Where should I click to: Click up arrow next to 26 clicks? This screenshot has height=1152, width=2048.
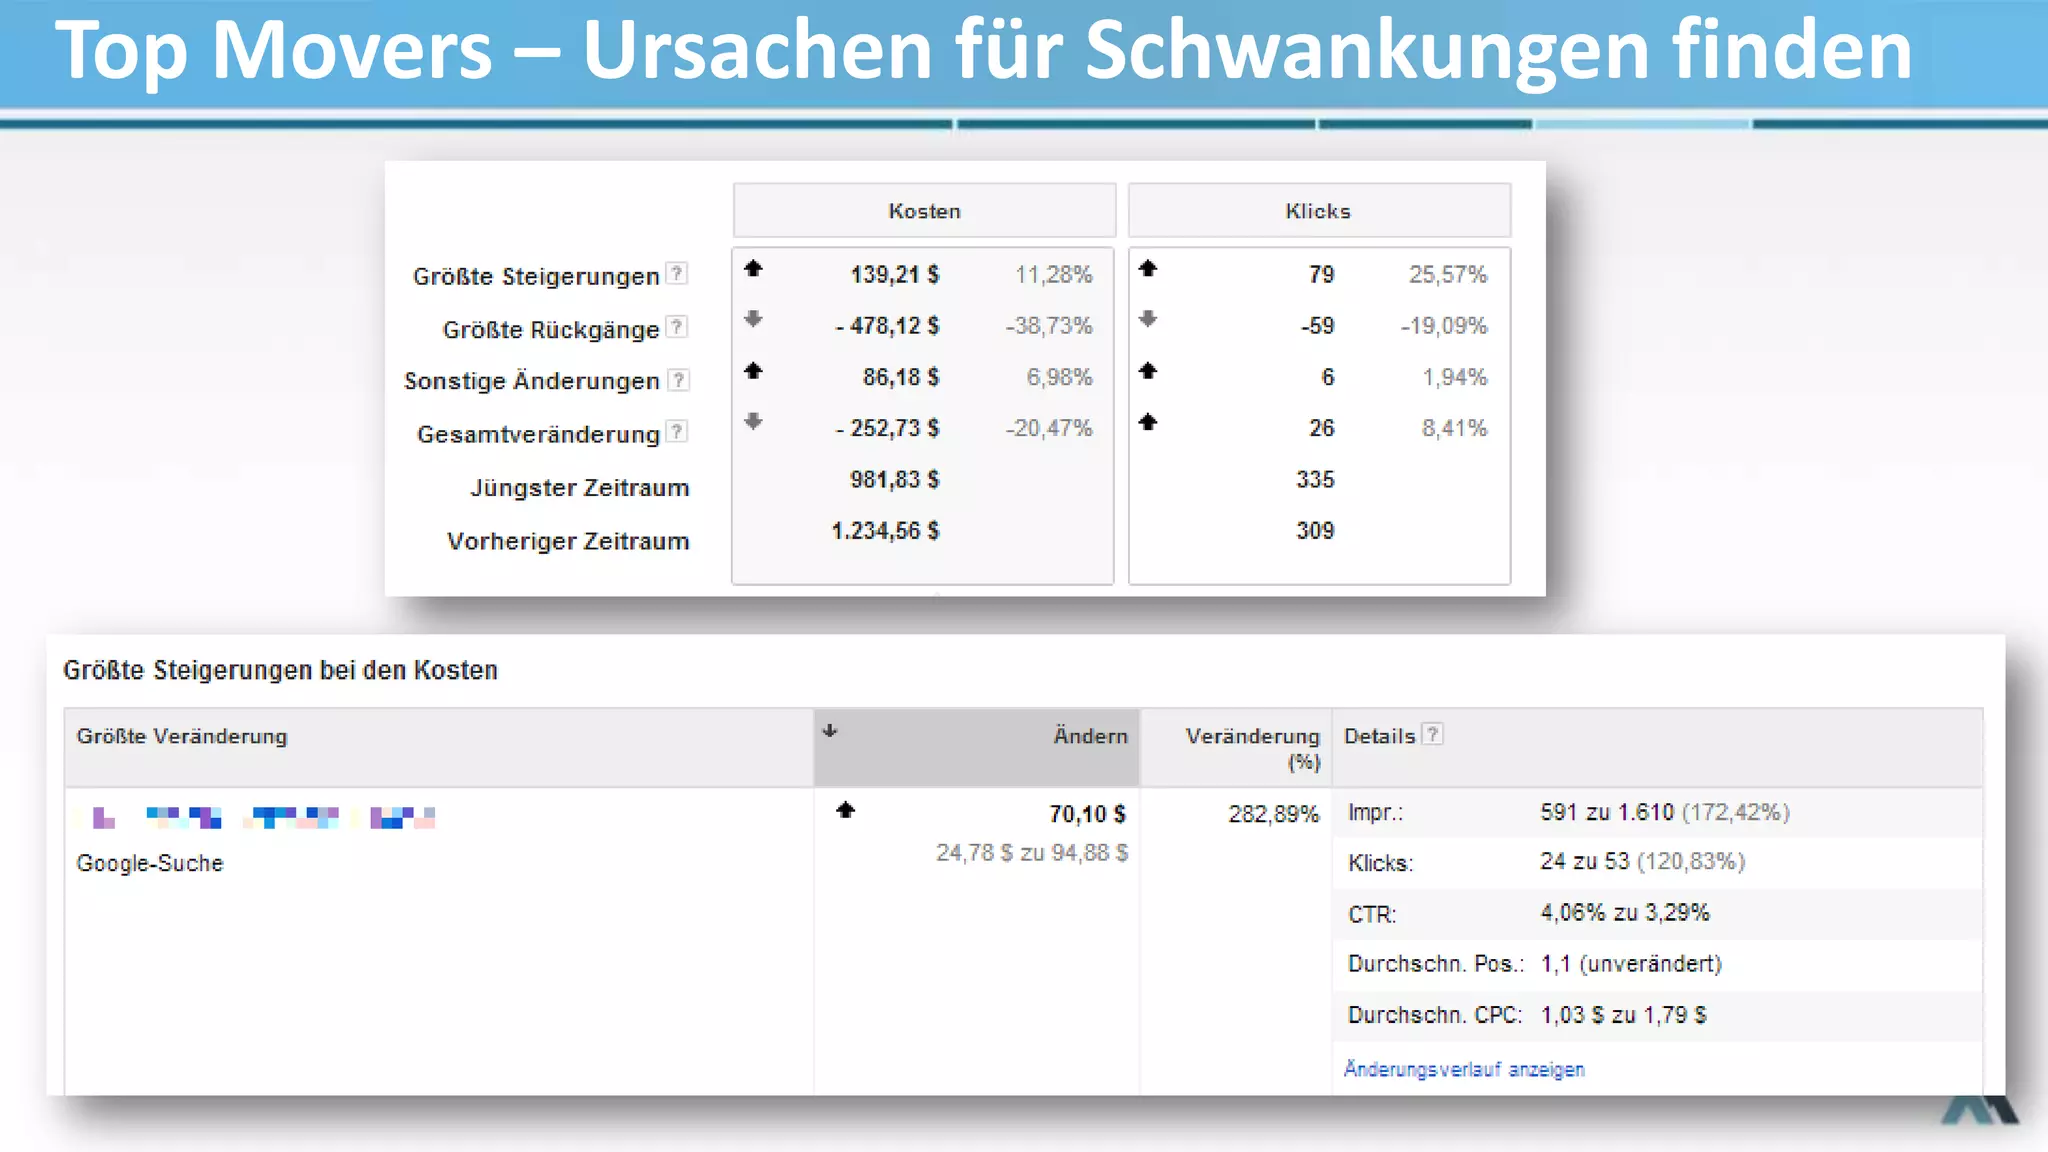click(x=1148, y=422)
